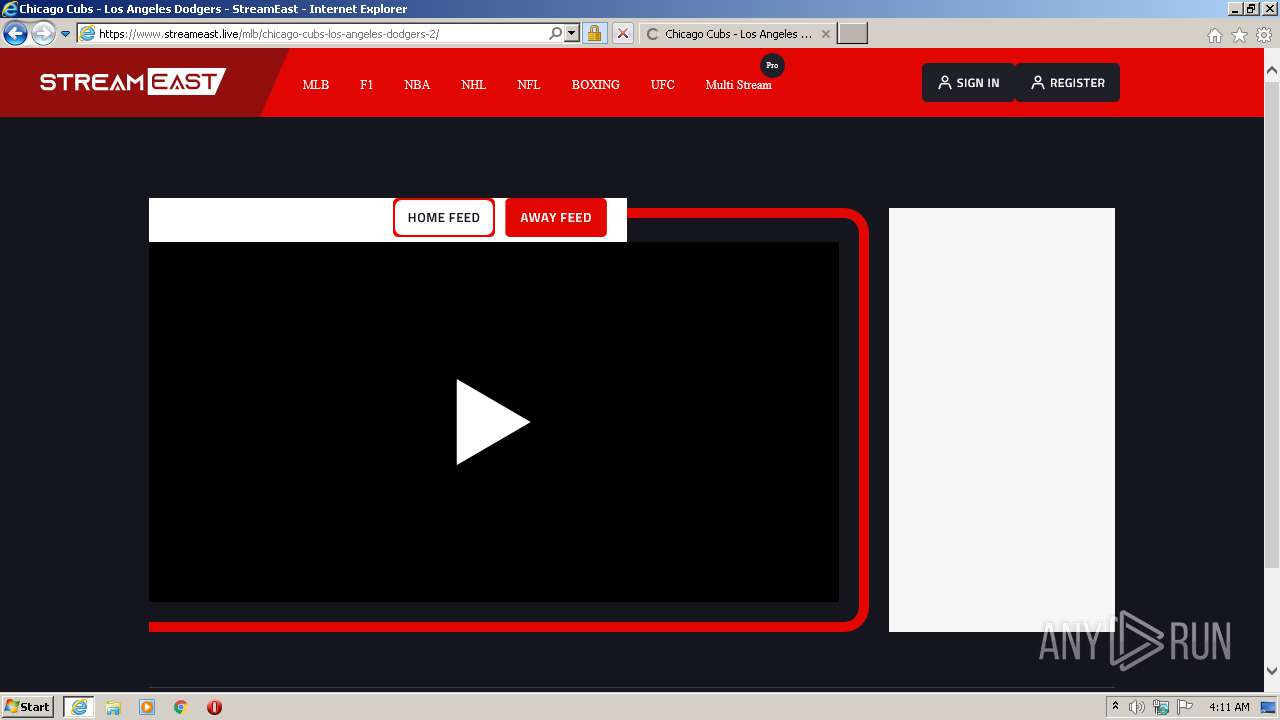Open a new browser tab

pos(852,34)
